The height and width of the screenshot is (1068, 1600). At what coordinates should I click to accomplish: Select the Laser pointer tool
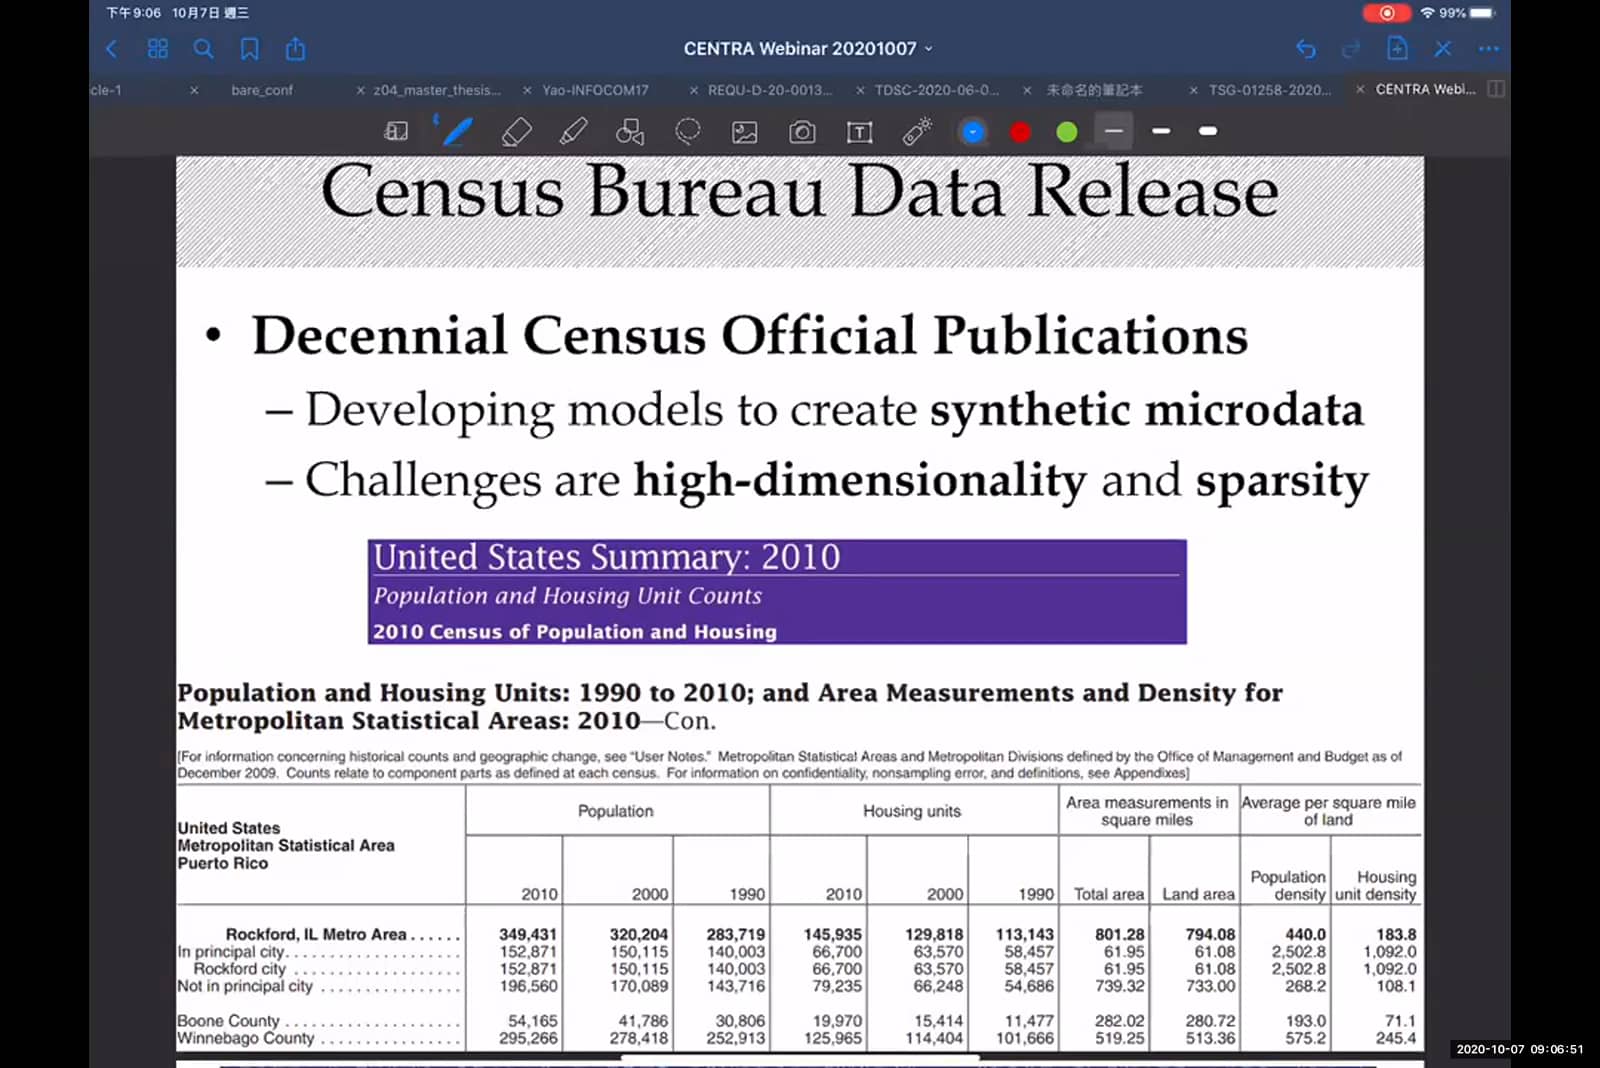[916, 131]
